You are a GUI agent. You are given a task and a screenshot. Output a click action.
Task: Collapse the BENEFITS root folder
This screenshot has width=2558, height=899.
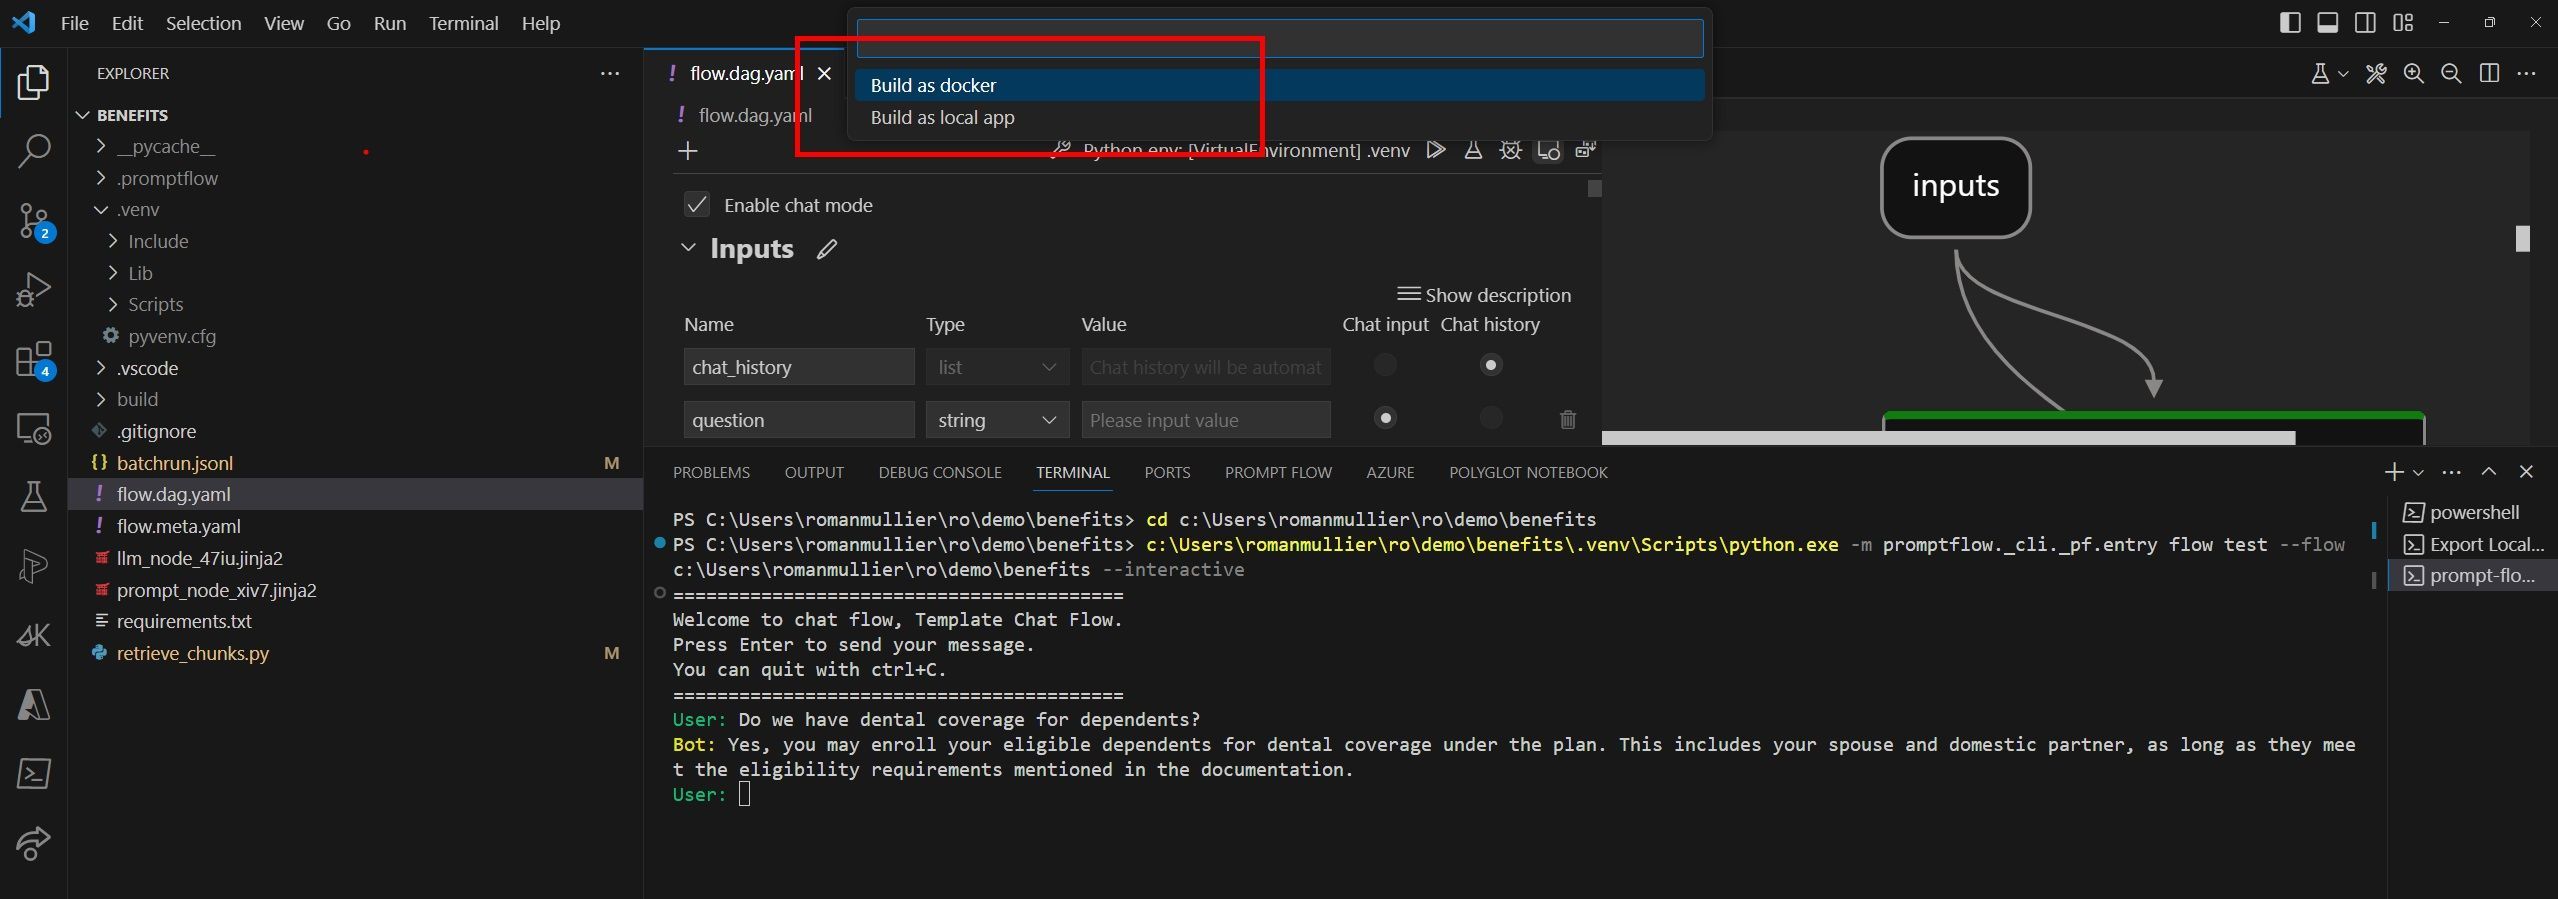click(x=83, y=116)
